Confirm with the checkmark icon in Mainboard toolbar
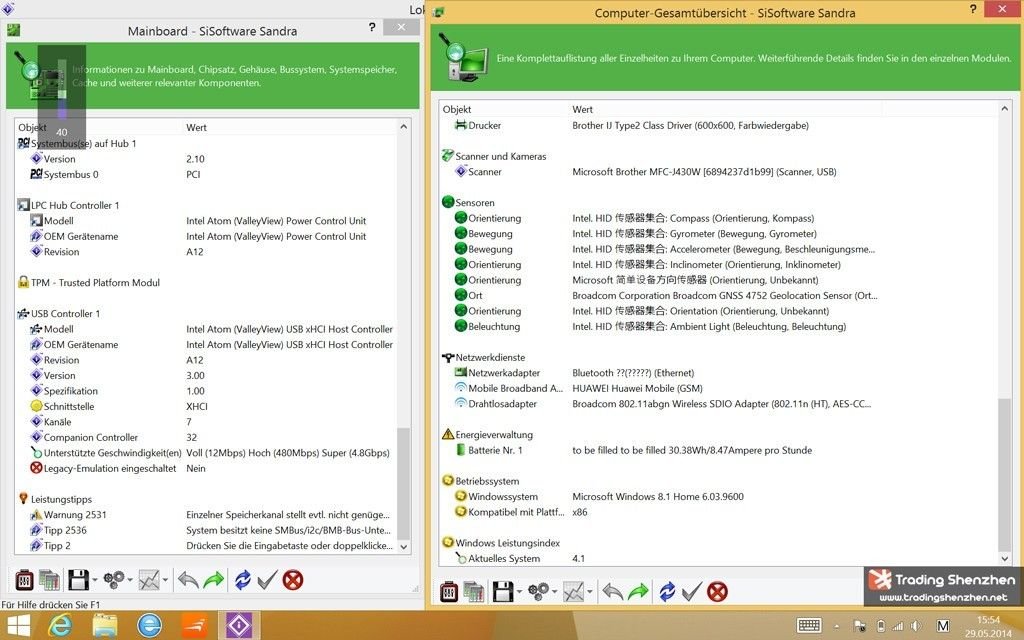Screen dimensions: 1024x640 tap(267, 580)
